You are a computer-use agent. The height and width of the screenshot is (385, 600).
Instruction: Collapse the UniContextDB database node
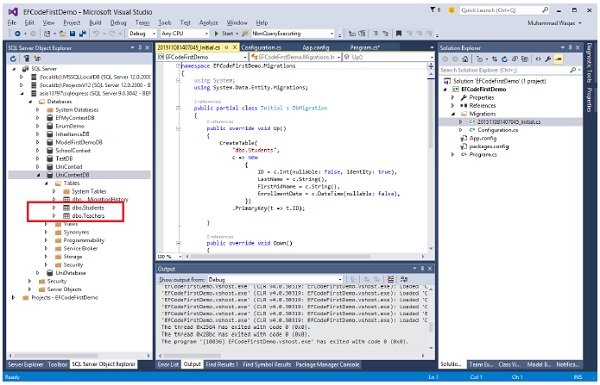(x=38, y=175)
